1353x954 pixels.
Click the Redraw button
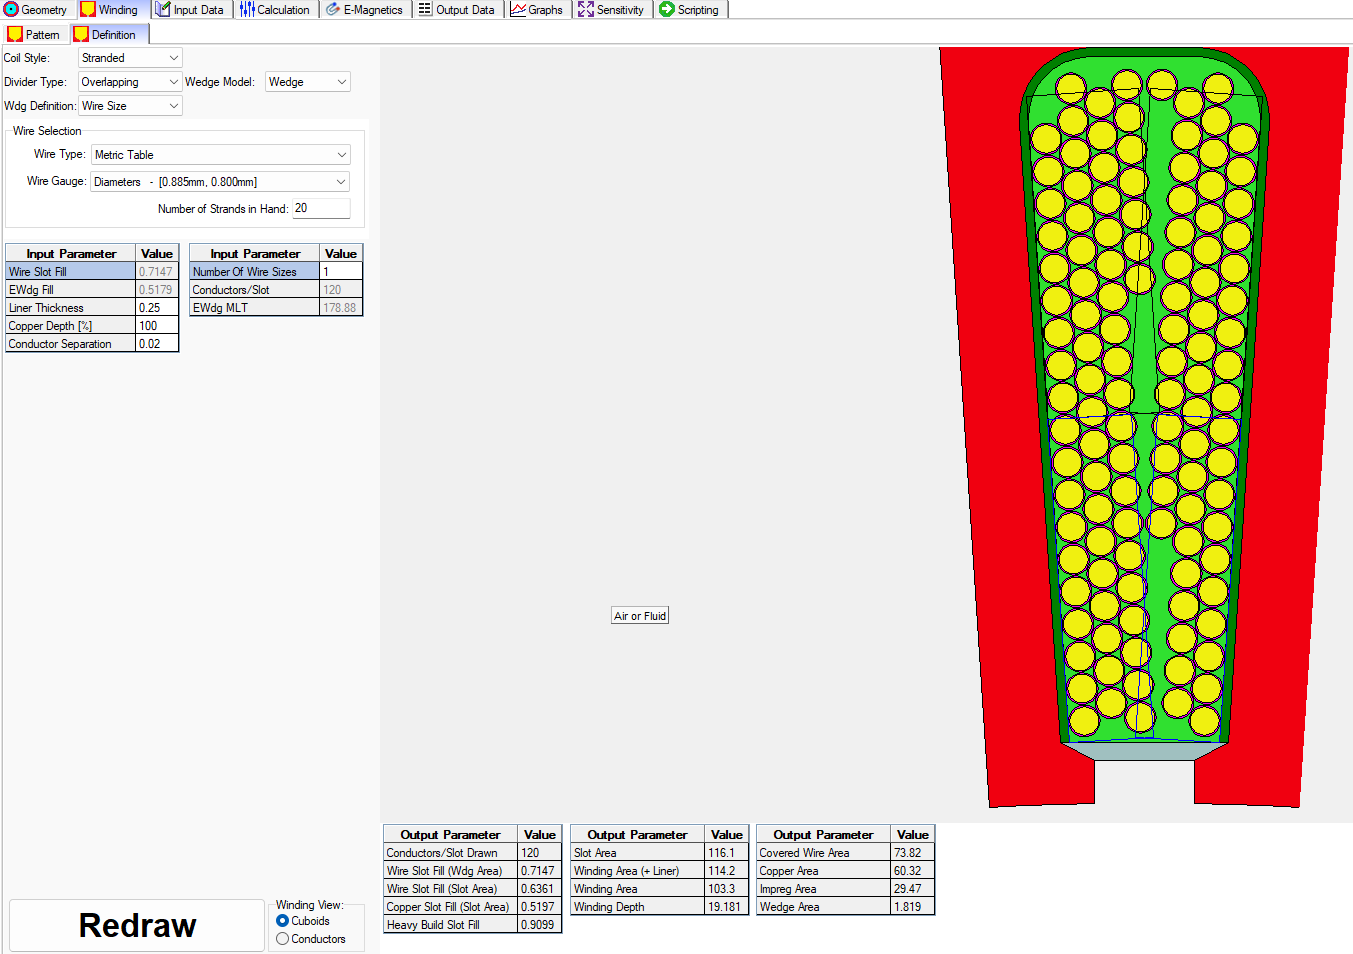point(137,925)
